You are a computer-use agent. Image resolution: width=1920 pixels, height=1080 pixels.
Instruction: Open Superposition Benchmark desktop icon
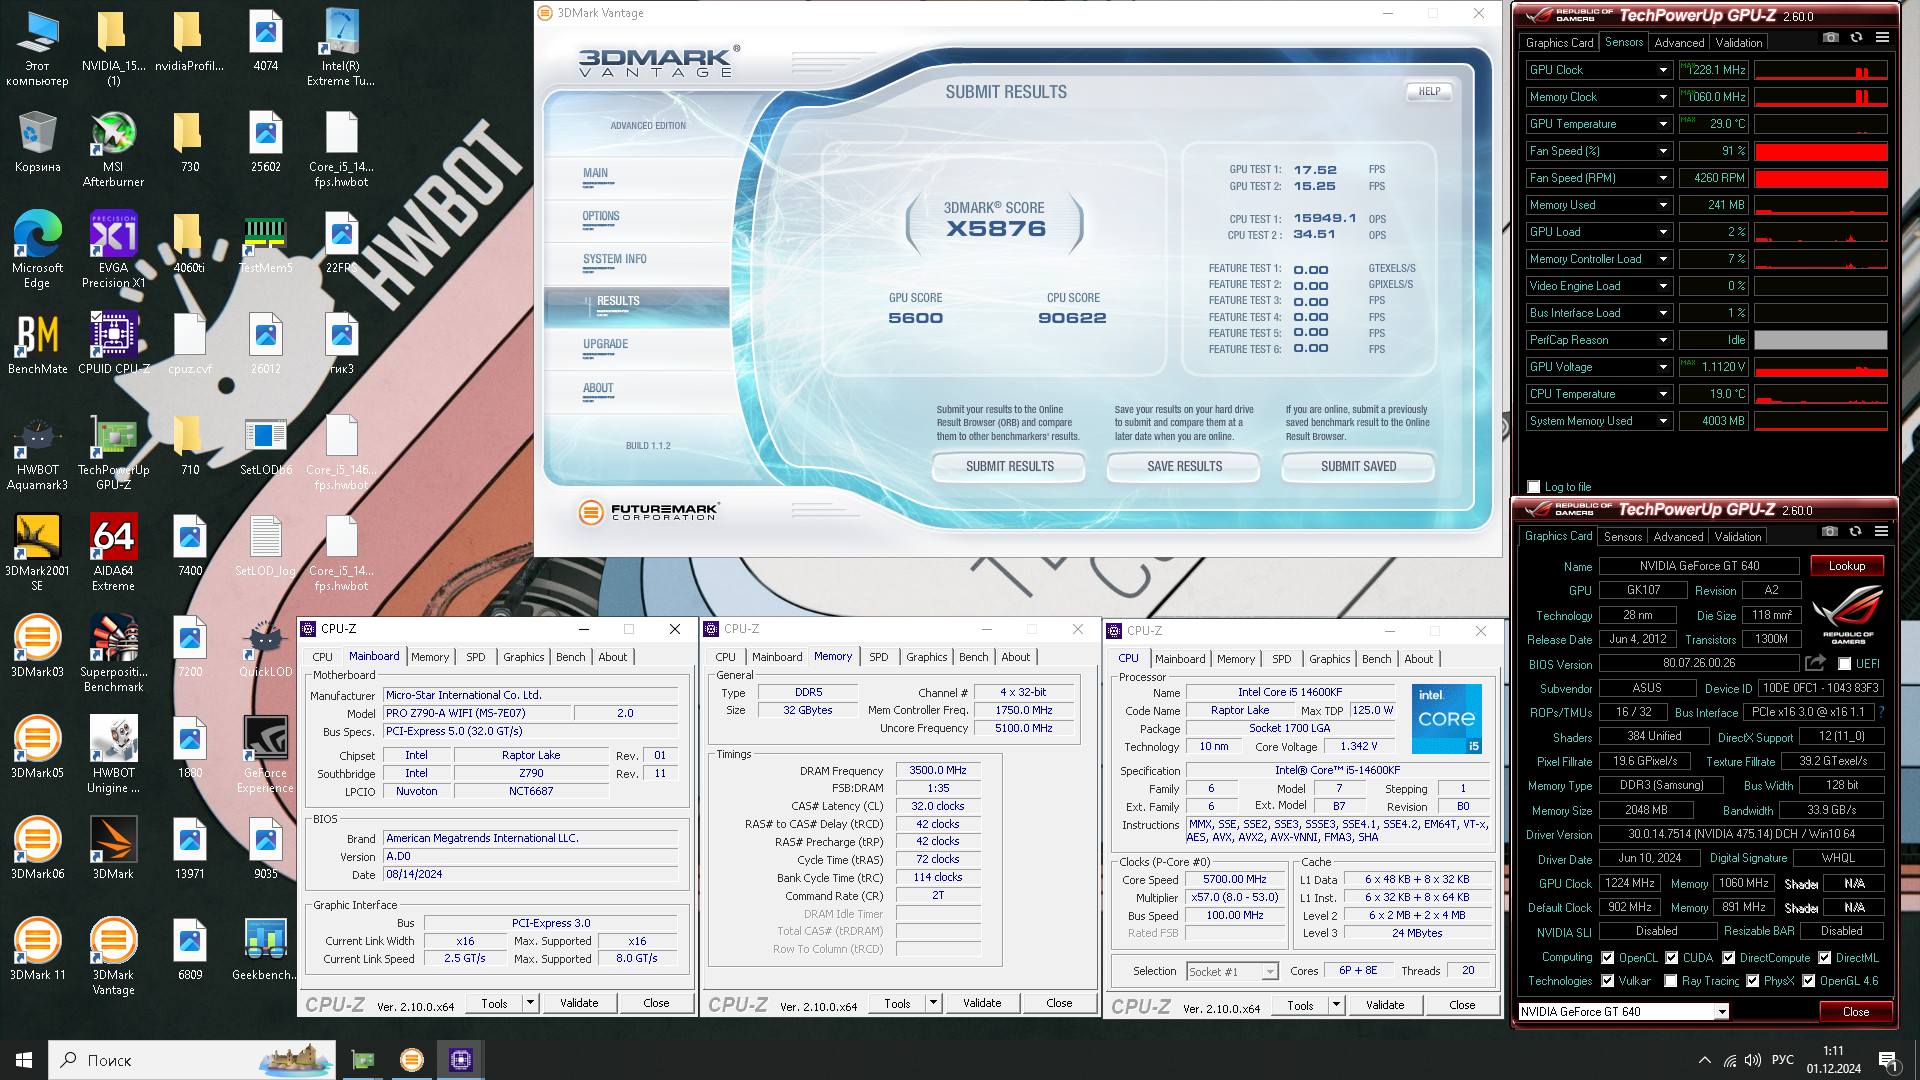[113, 654]
